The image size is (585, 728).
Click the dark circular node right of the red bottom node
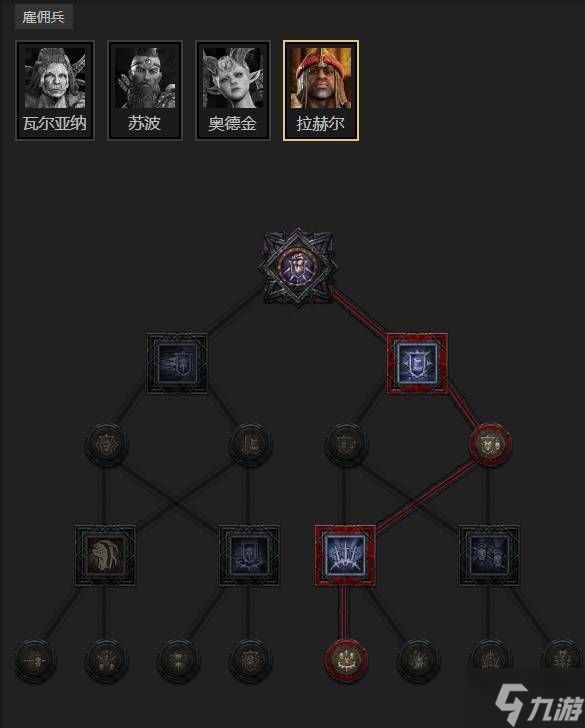coord(418,660)
